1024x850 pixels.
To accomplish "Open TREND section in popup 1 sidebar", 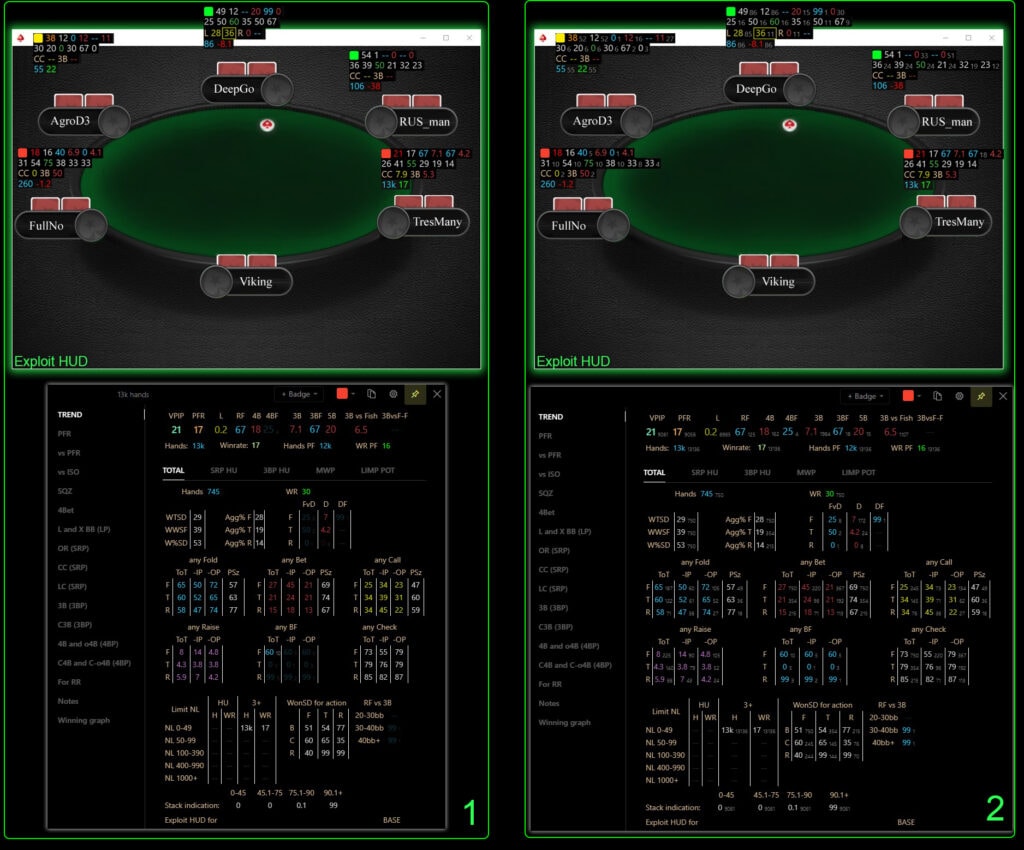I will pos(70,415).
